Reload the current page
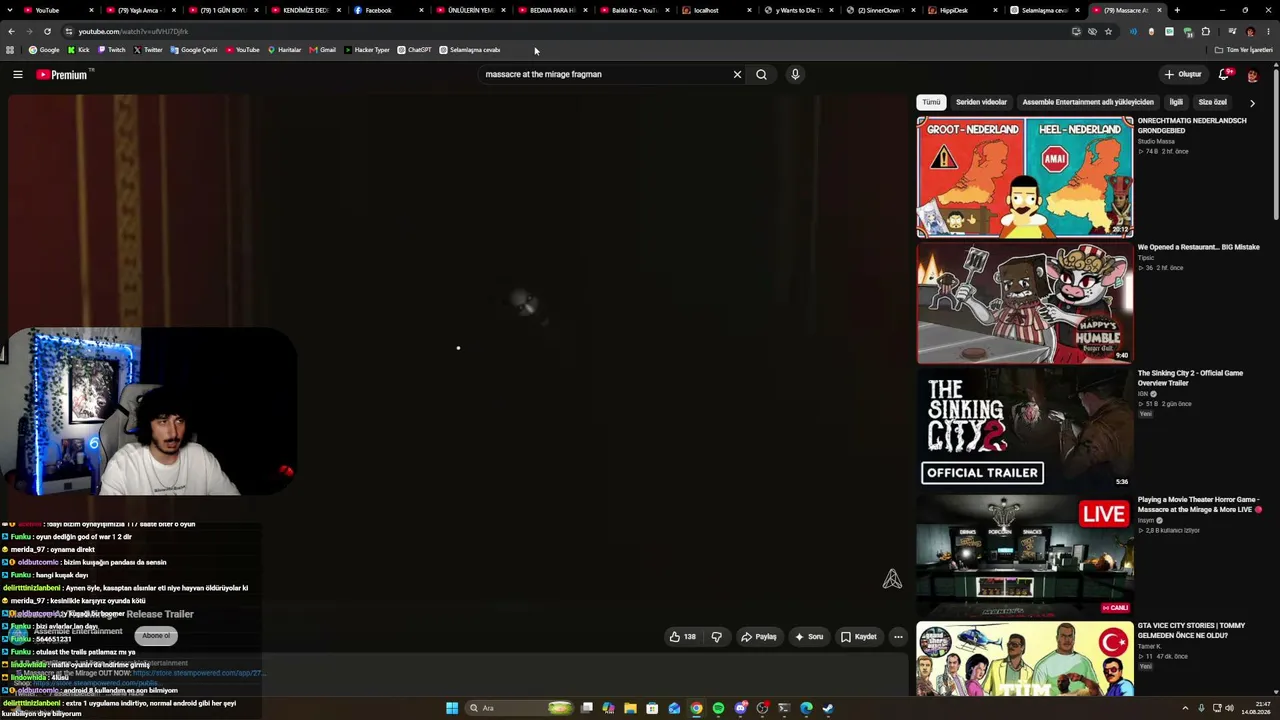Screen dimensions: 1280x720 pos(47,31)
